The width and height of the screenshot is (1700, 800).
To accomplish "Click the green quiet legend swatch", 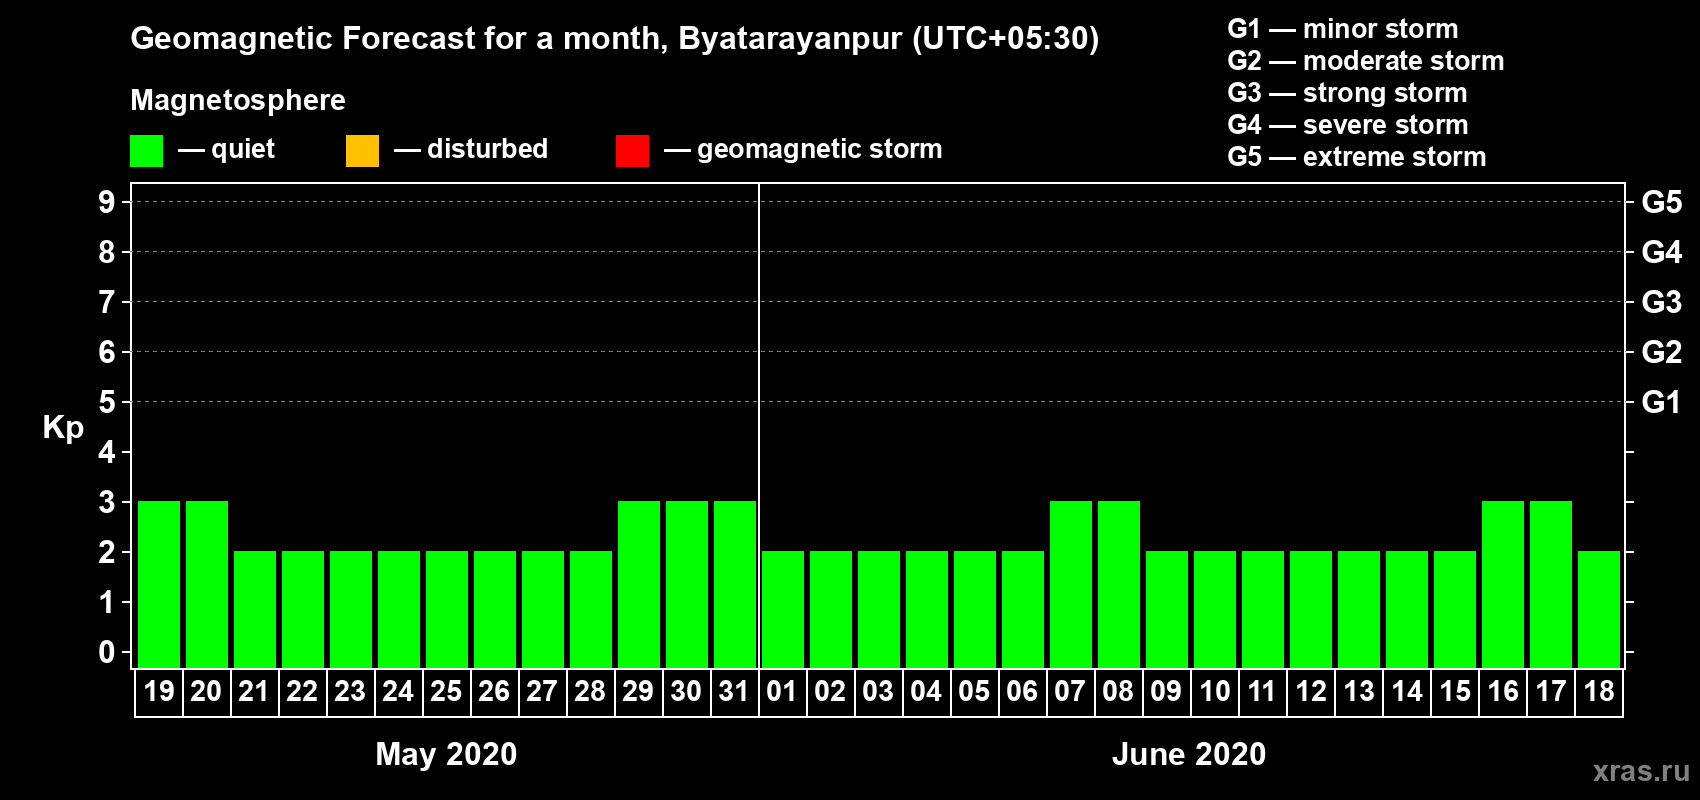I will click(x=146, y=151).
